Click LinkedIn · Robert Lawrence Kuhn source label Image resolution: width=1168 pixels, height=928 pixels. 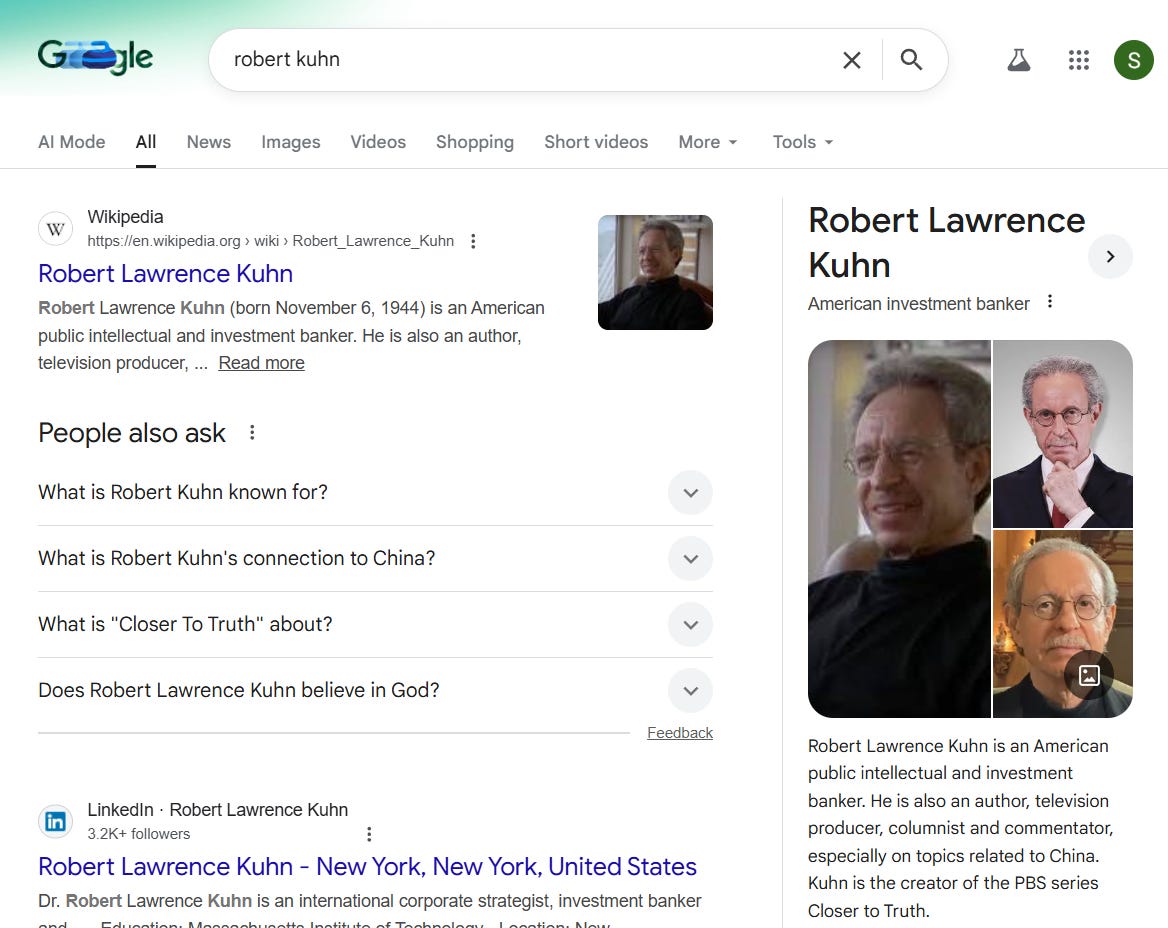click(x=218, y=810)
